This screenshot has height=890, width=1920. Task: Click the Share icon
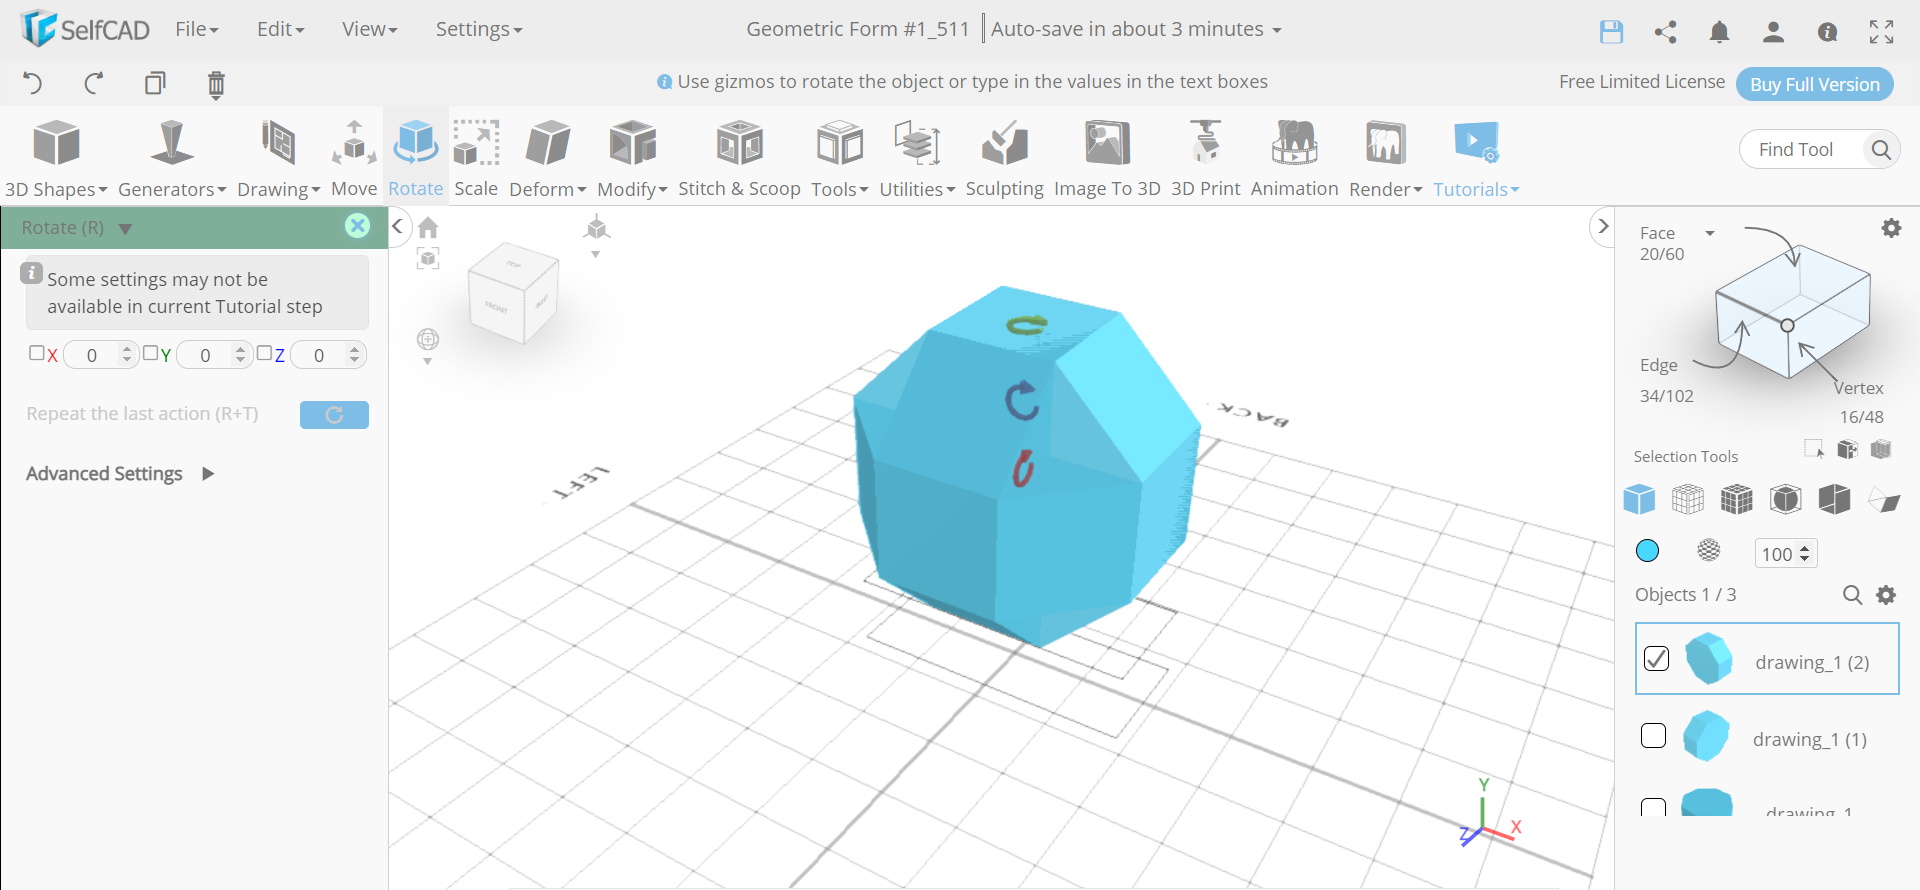[1666, 32]
